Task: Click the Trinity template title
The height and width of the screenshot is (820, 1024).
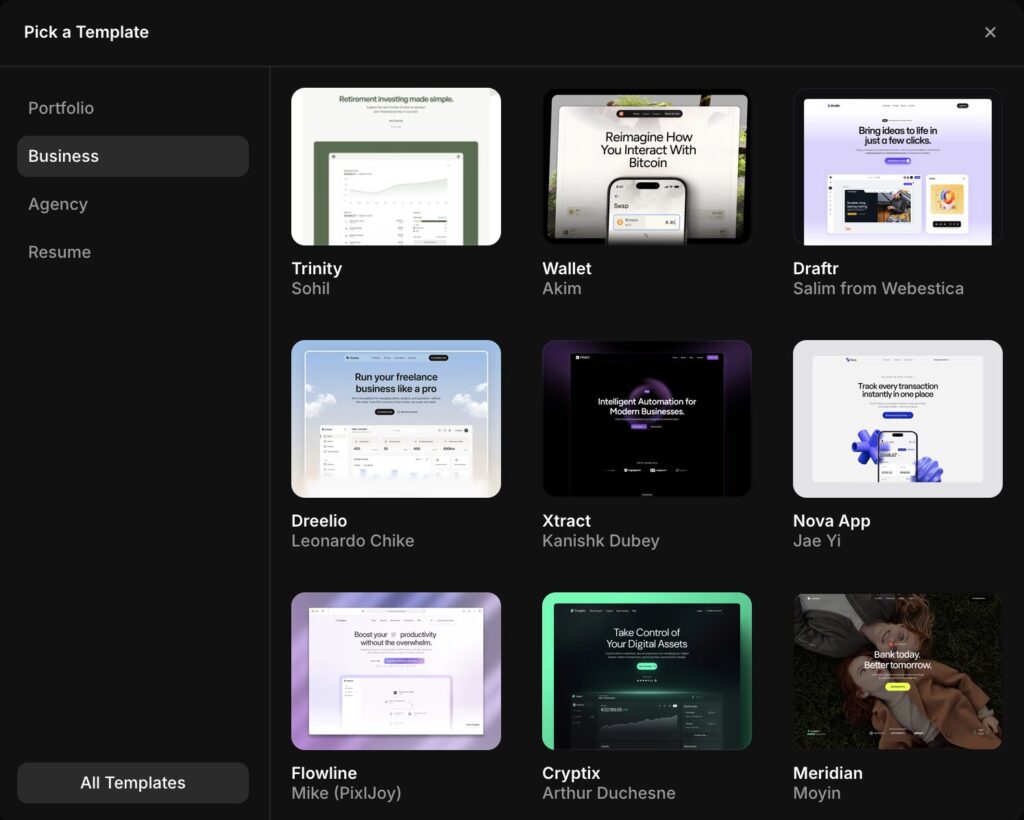Action: coord(316,268)
